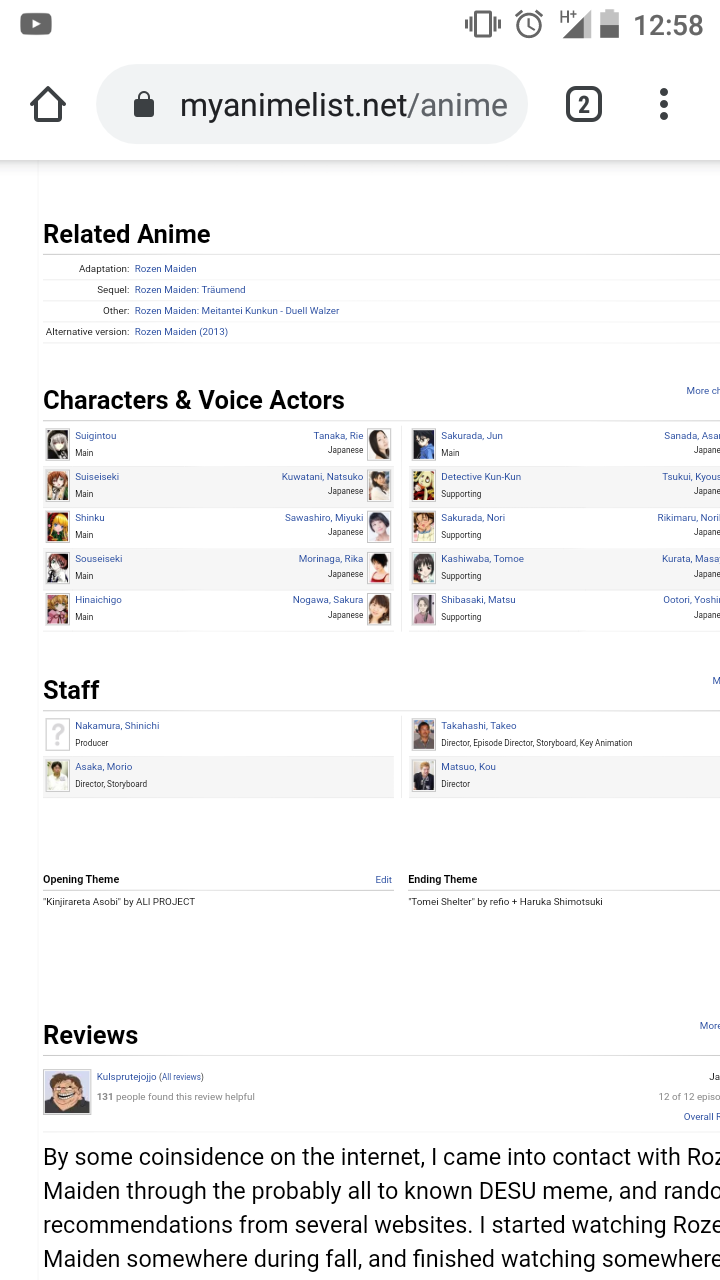Tap the YouTube notification icon in status bar
Screen dimensions: 720x1280
[36, 24]
